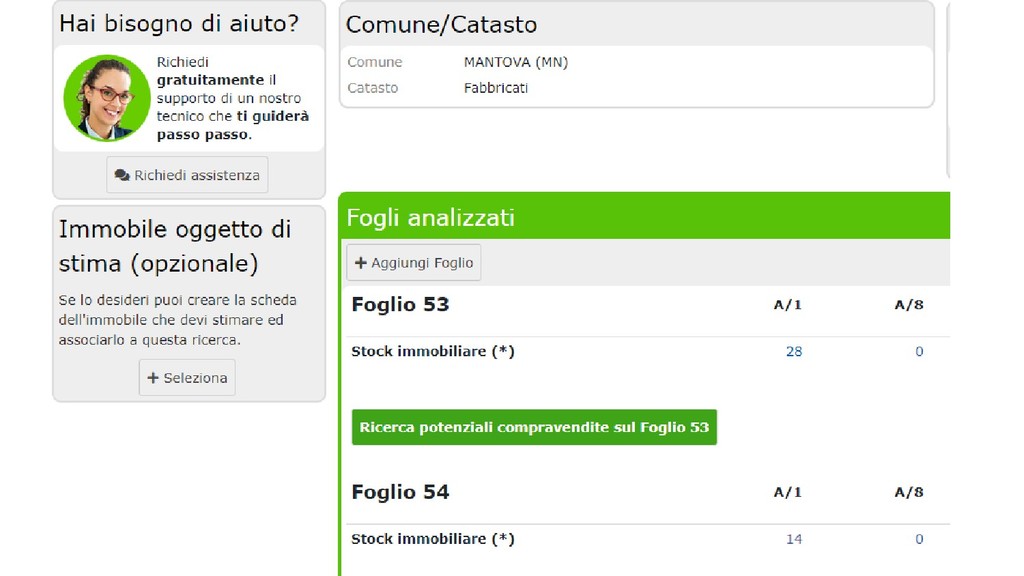Click the A/8 column header of Foglio 53
The width and height of the screenshot is (1024, 576).
[x=909, y=305]
